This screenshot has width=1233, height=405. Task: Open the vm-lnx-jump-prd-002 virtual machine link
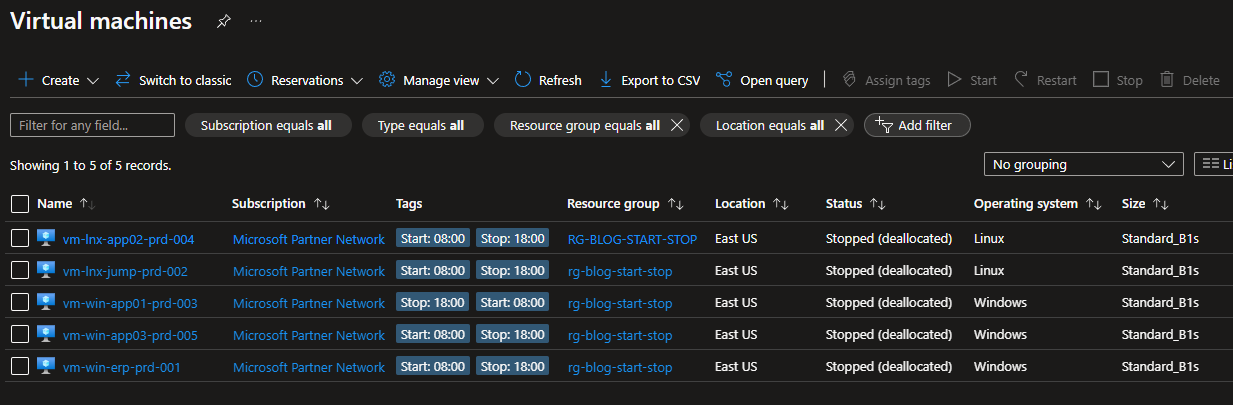coord(125,271)
